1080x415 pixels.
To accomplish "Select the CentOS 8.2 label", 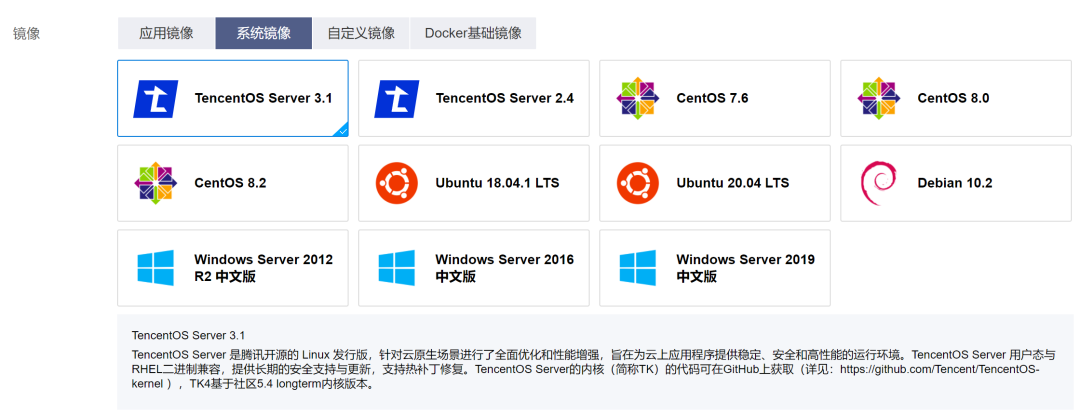I will coord(230,183).
